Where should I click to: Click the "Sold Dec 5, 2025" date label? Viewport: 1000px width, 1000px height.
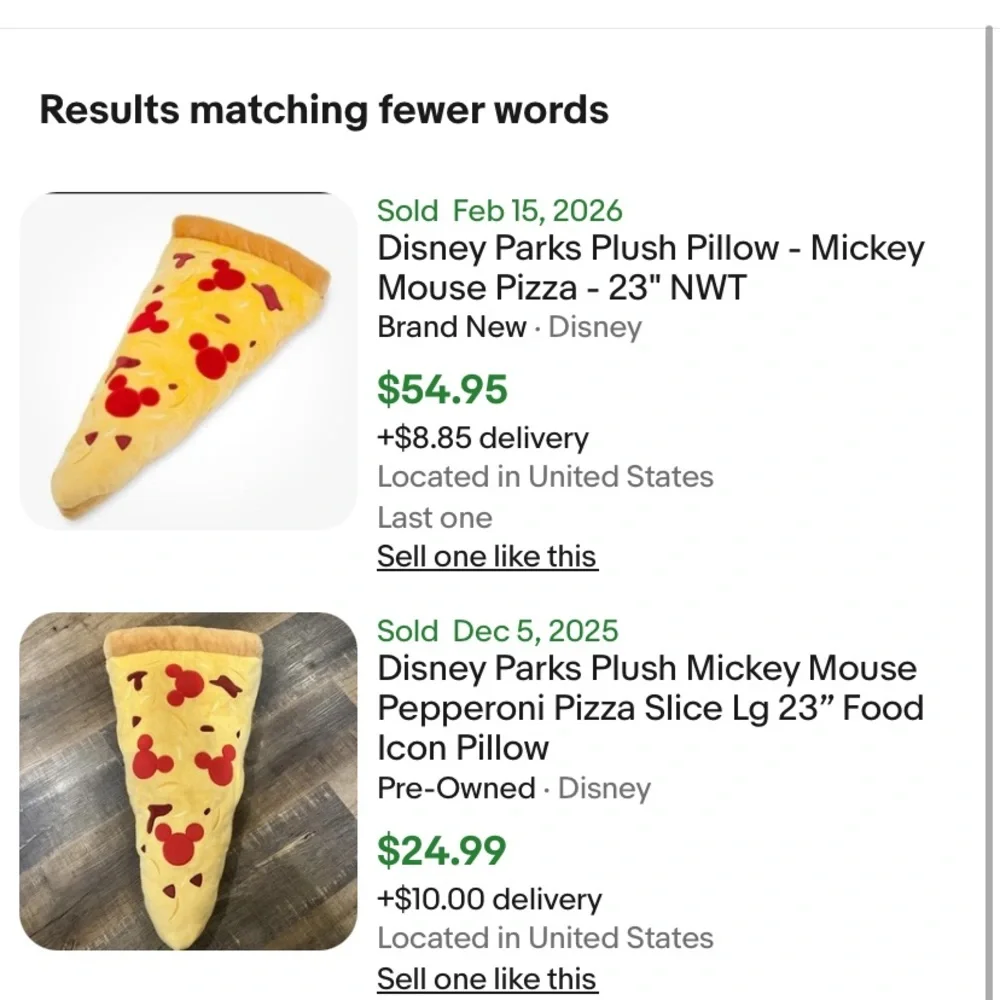point(497,631)
